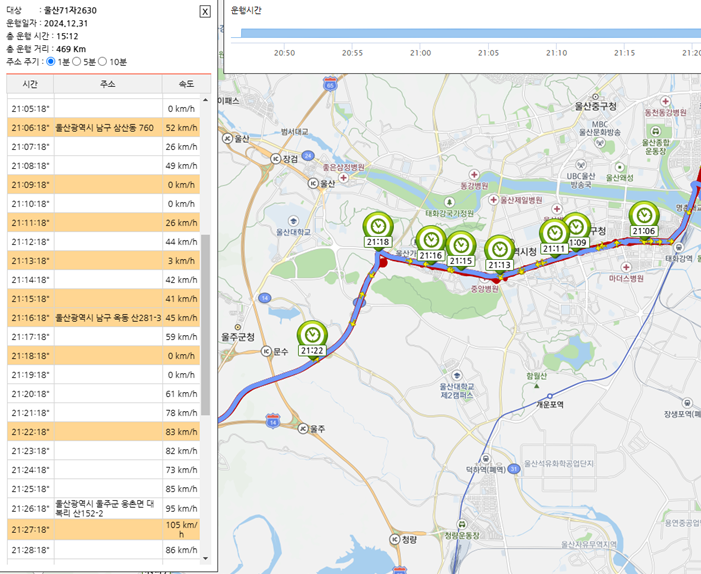Image resolution: width=701 pixels, height=574 pixels.
Task: Click the table's scroll-up arrow
Action: [x=206, y=101]
